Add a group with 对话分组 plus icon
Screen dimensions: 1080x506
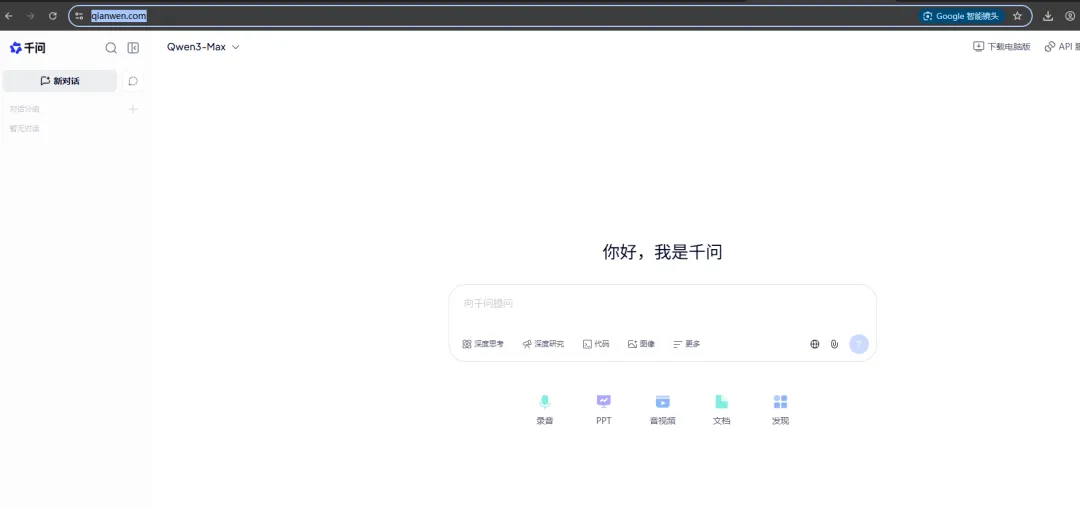click(x=134, y=109)
